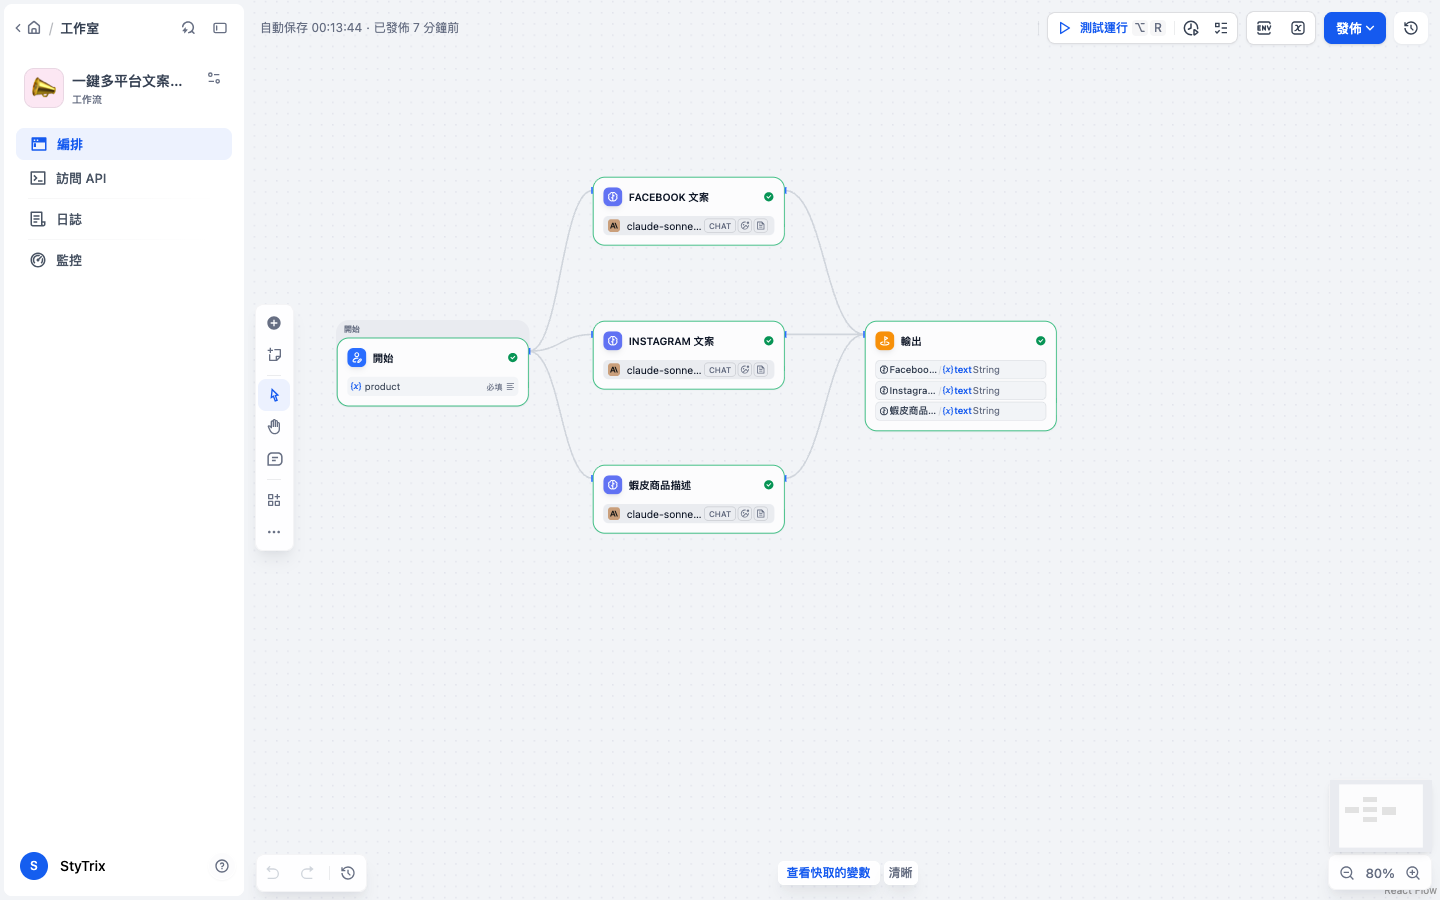Viewport: 1440px width, 900px height.
Task: Open the checklist icon in toolbar
Action: click(1221, 28)
